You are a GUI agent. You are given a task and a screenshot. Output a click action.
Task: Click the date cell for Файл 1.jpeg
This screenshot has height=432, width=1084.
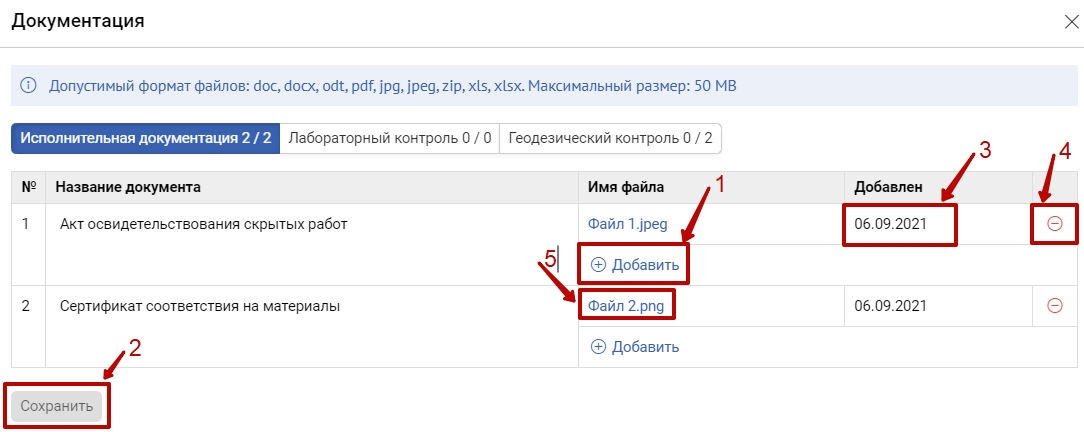(890, 224)
